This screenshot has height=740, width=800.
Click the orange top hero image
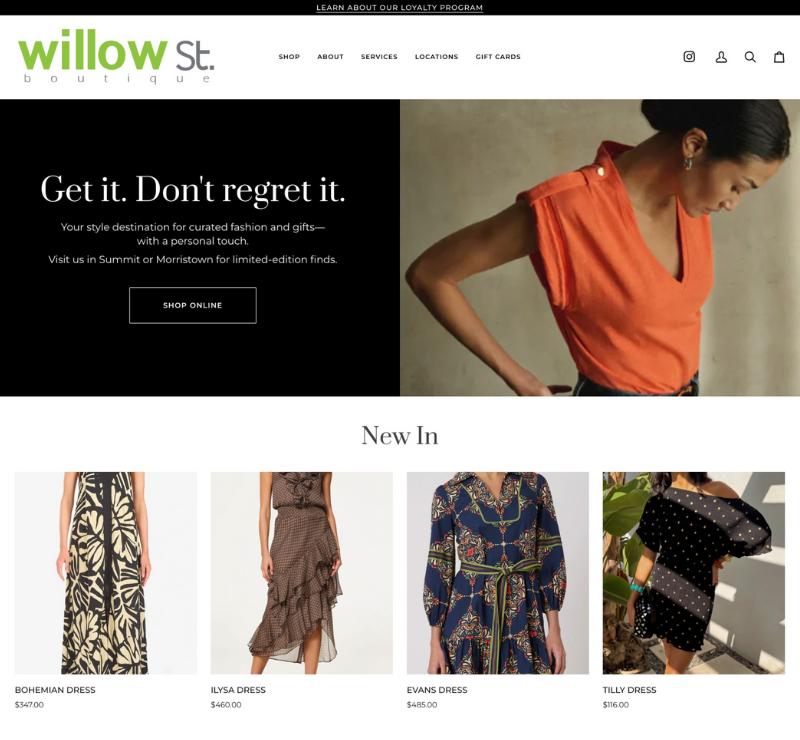coord(600,248)
